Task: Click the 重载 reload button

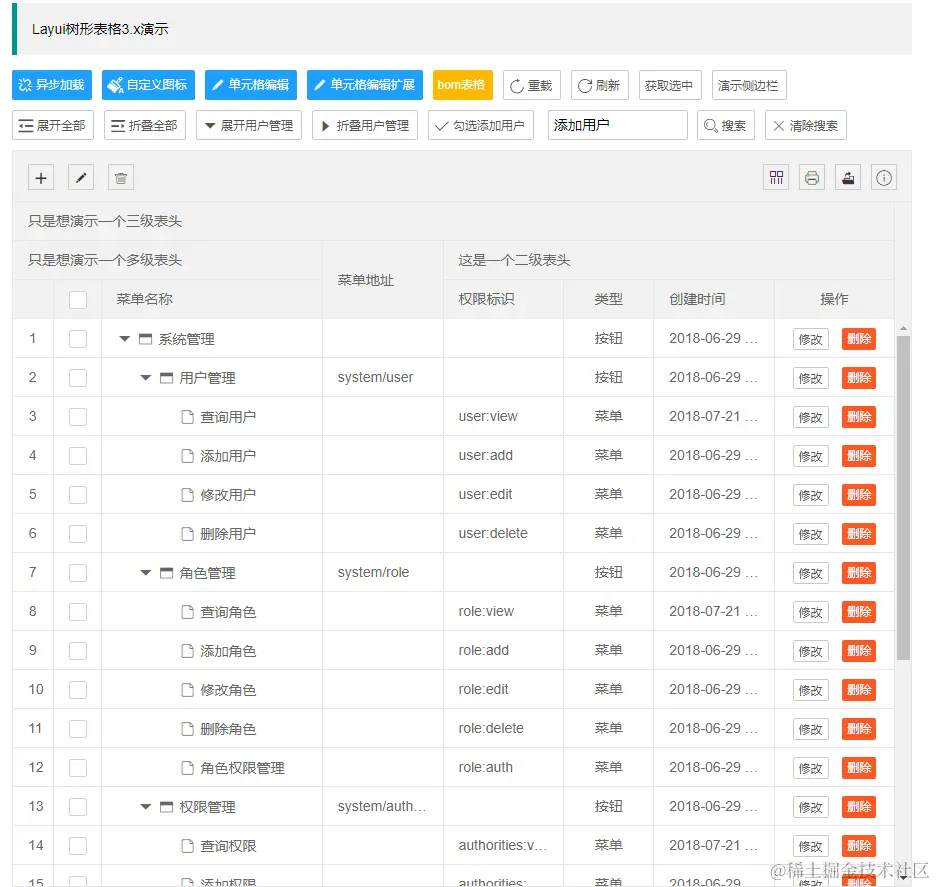Action: (x=532, y=85)
